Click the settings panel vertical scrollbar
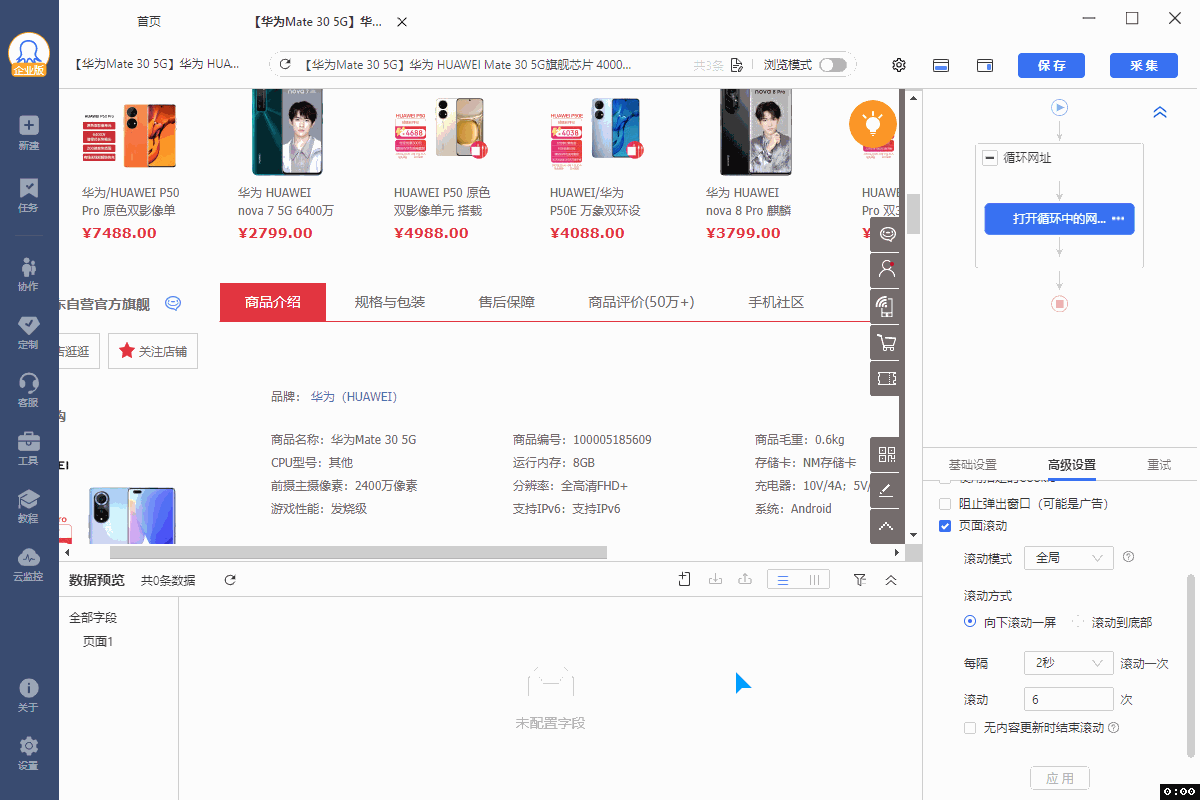Screen dimensions: 1200x800 pos(1190,665)
